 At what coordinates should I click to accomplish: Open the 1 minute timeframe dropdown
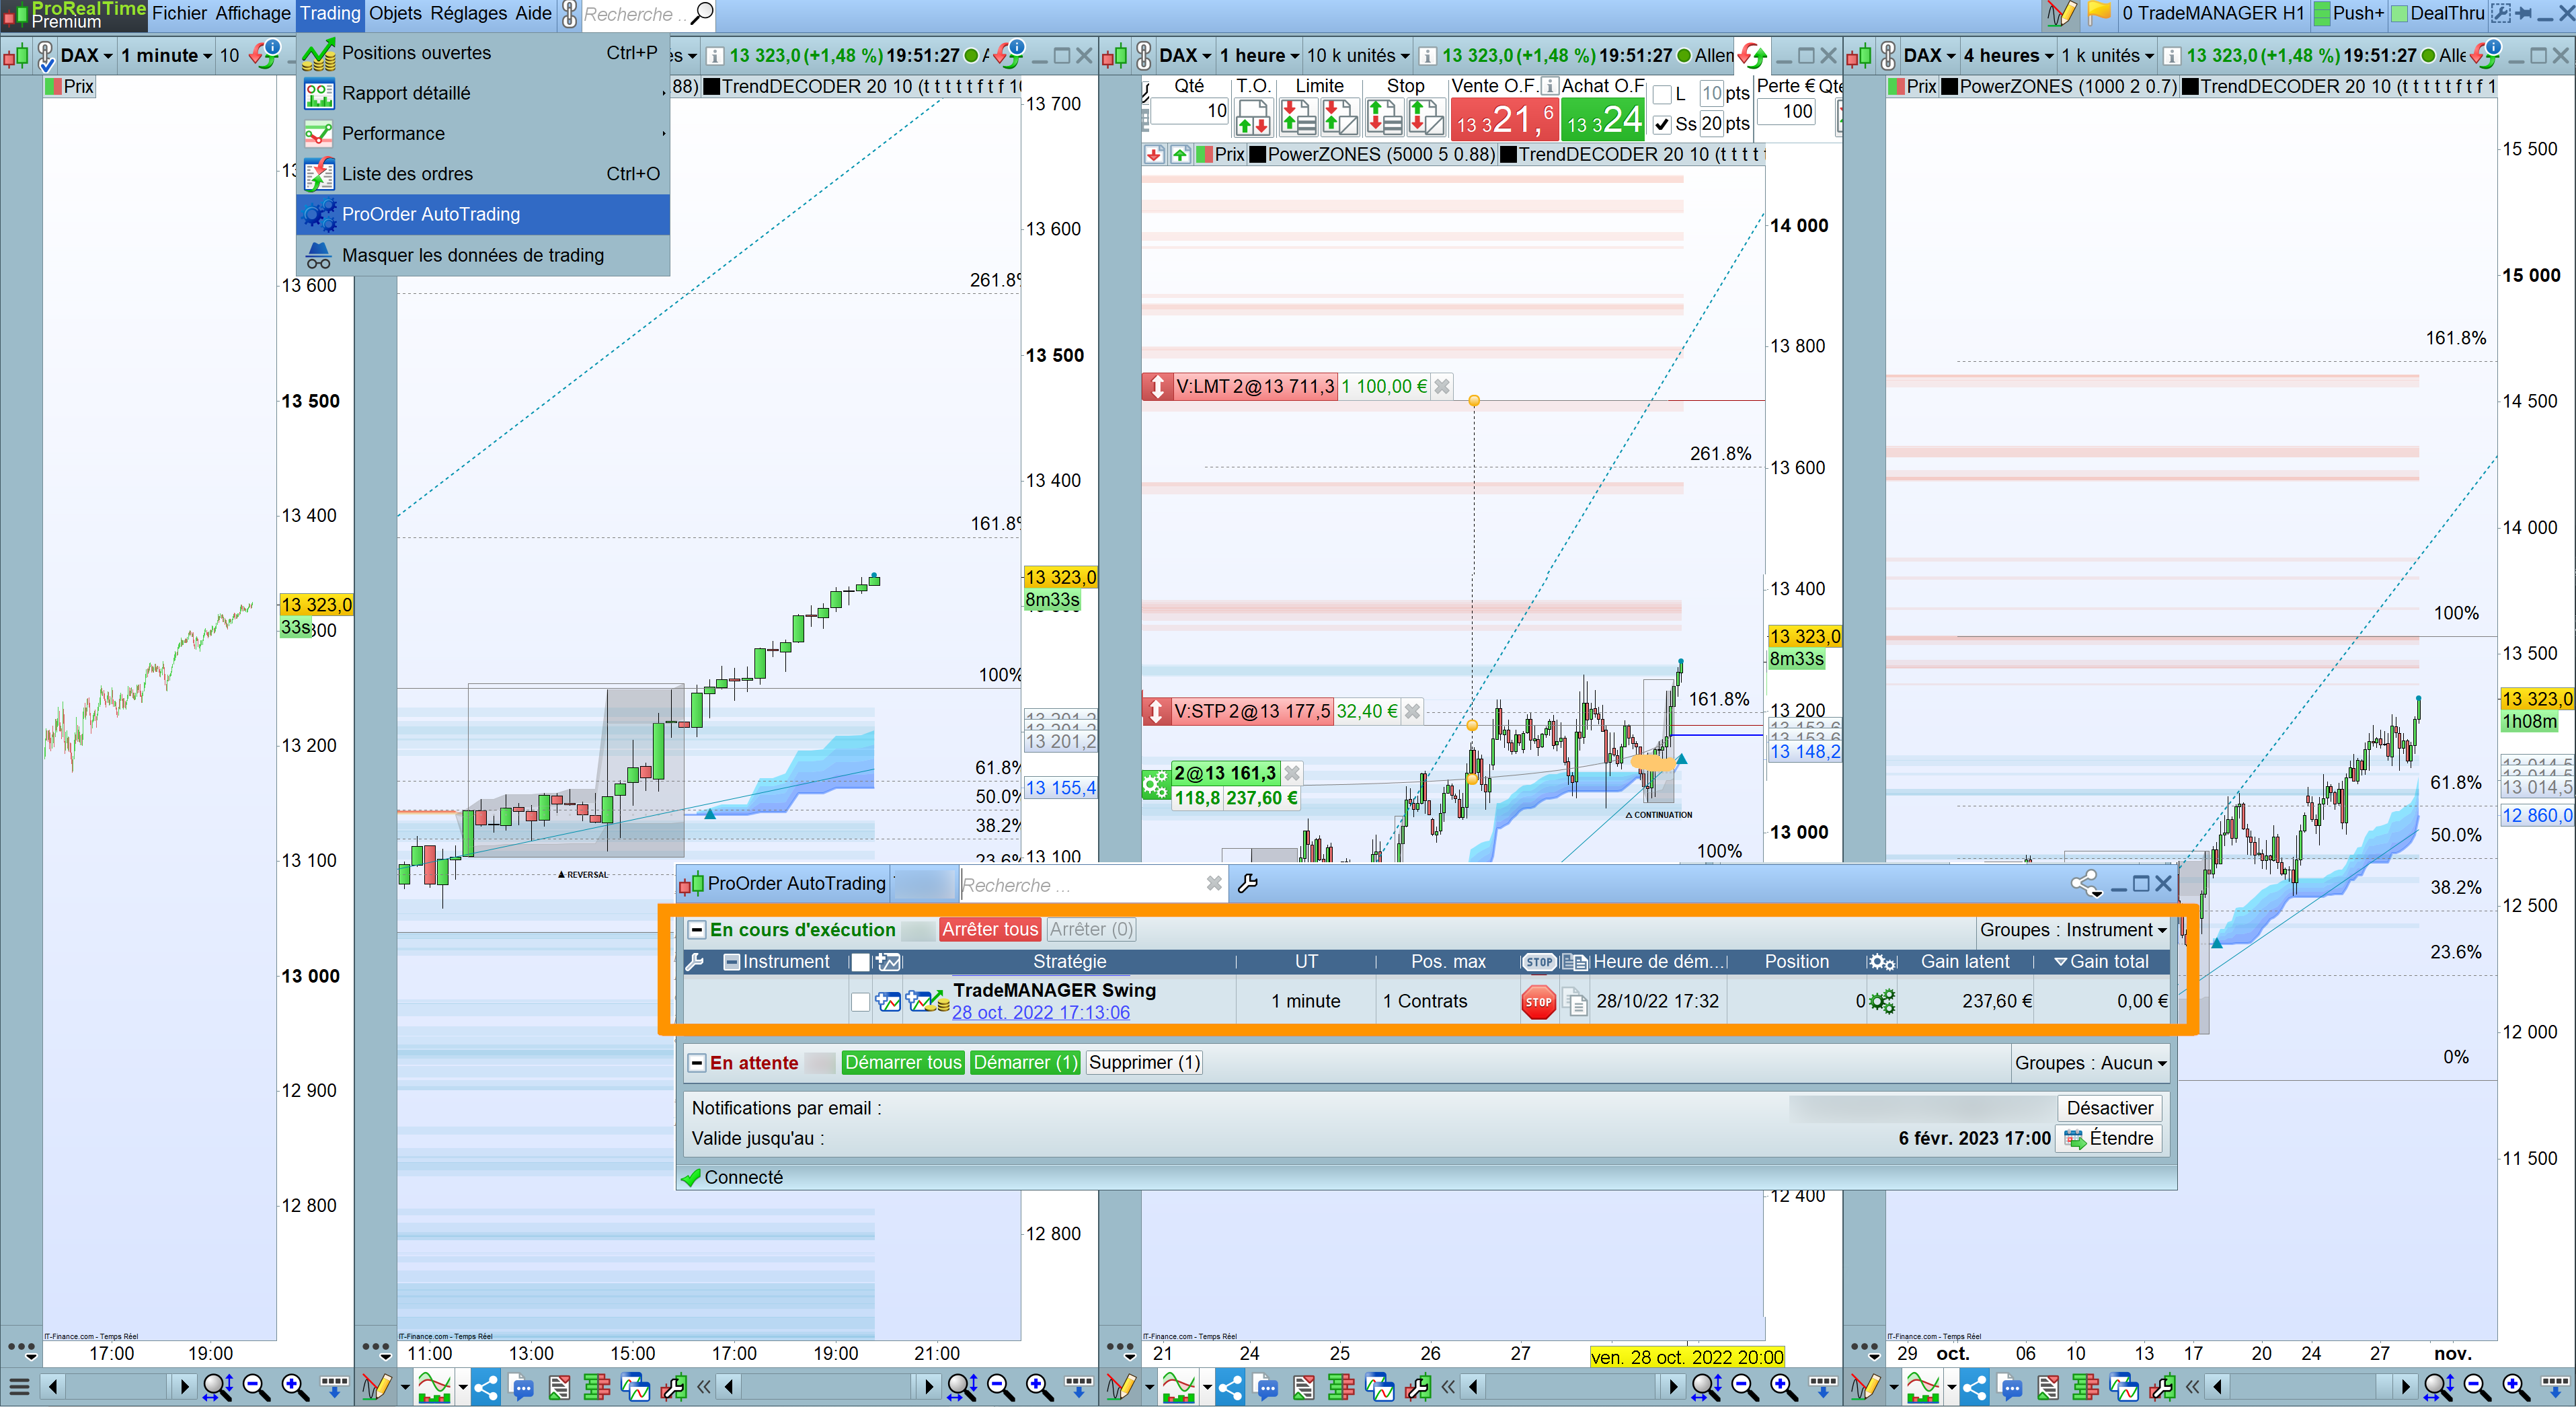166,56
